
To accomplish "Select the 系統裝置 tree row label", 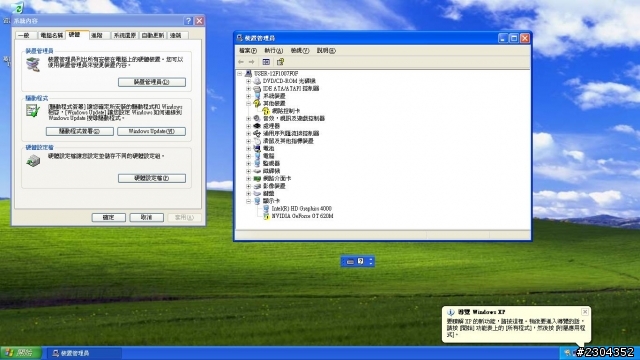I will 274,96.
